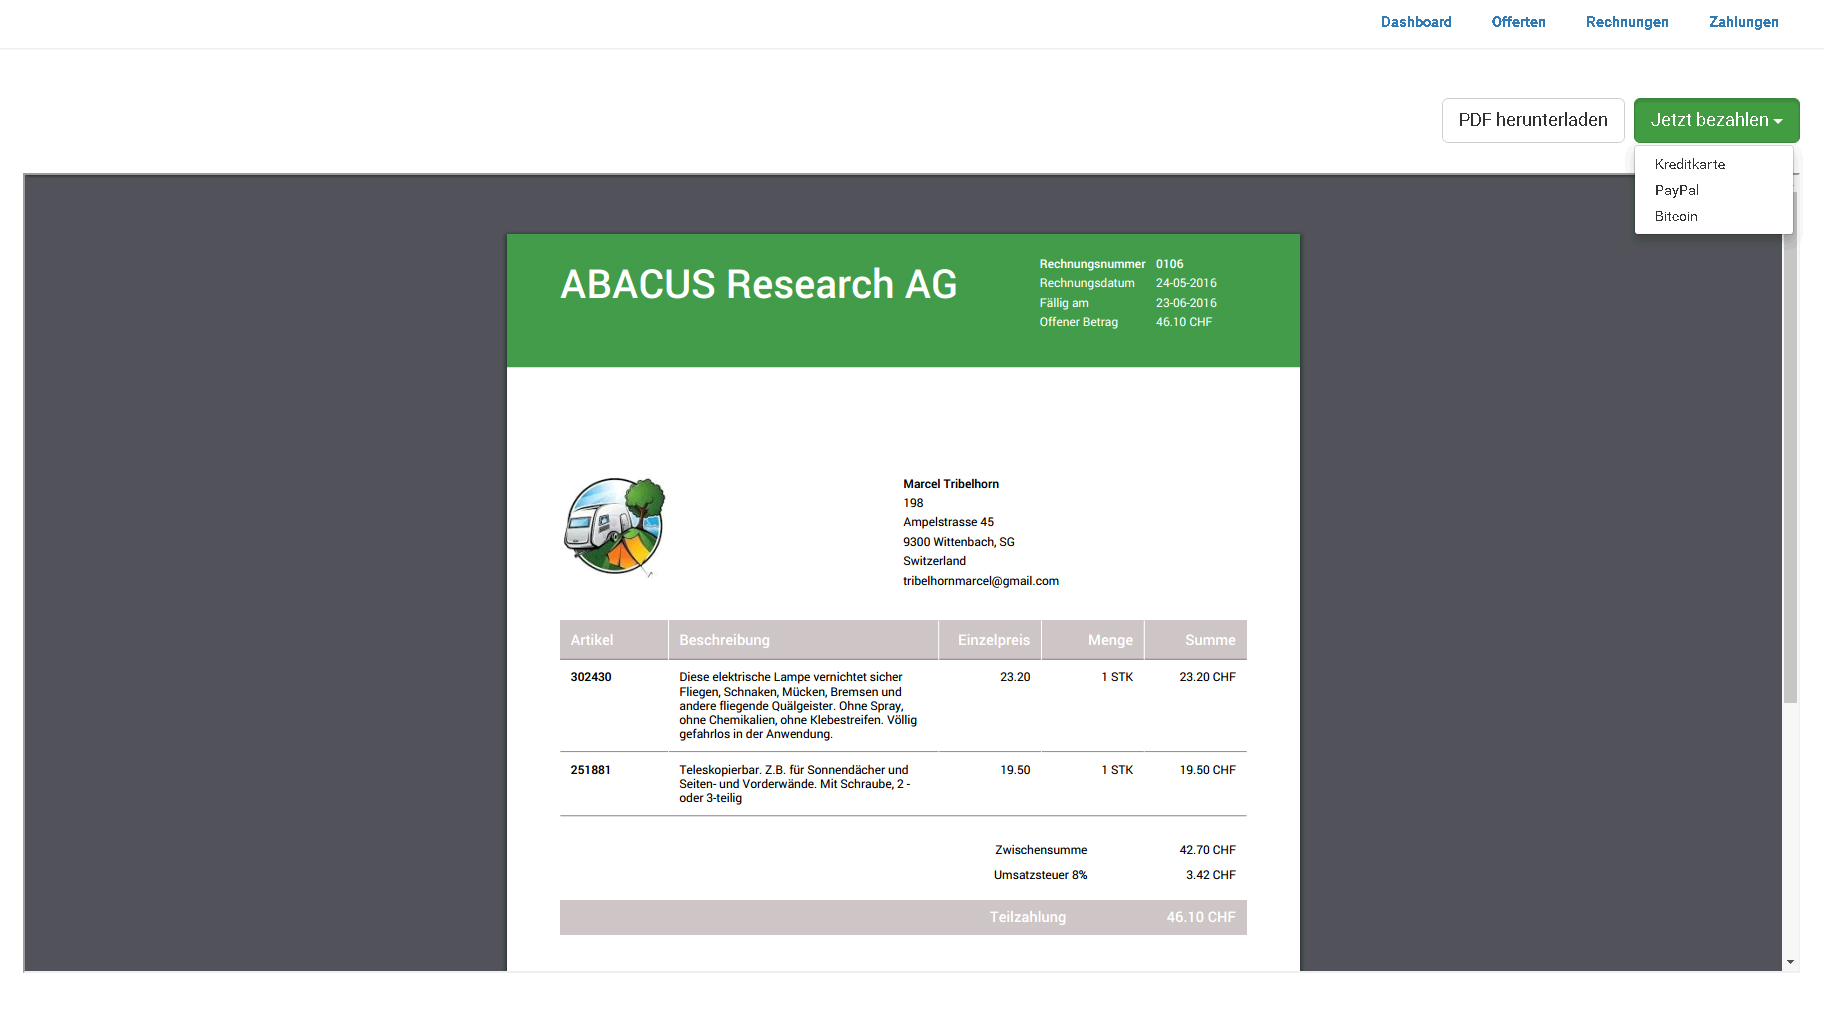The image size is (1824, 1011).
Task: Click the tax amount 3.42 CHF
Action: (1210, 875)
